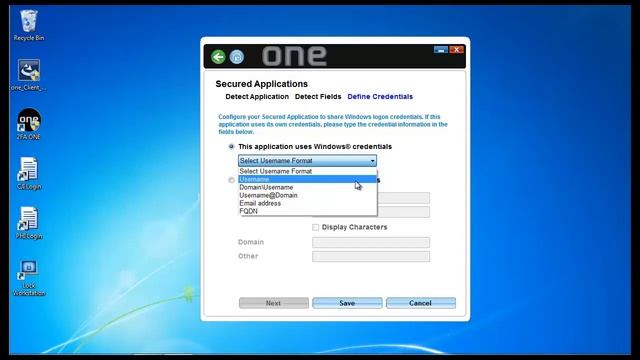The image size is (640, 360).
Task: Open the Define Credentials step
Action: (380, 97)
